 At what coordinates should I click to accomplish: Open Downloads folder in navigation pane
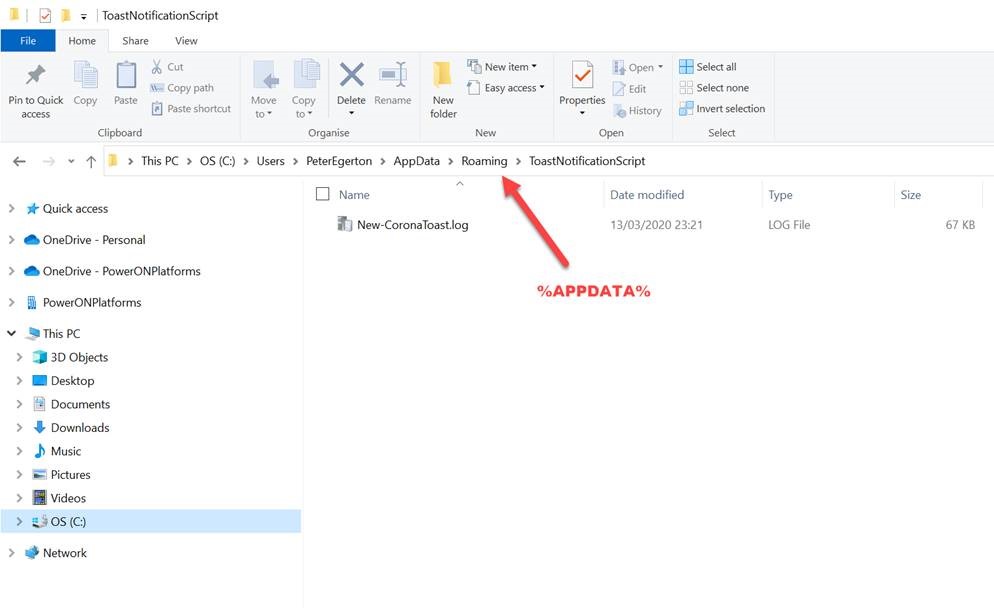click(80, 428)
